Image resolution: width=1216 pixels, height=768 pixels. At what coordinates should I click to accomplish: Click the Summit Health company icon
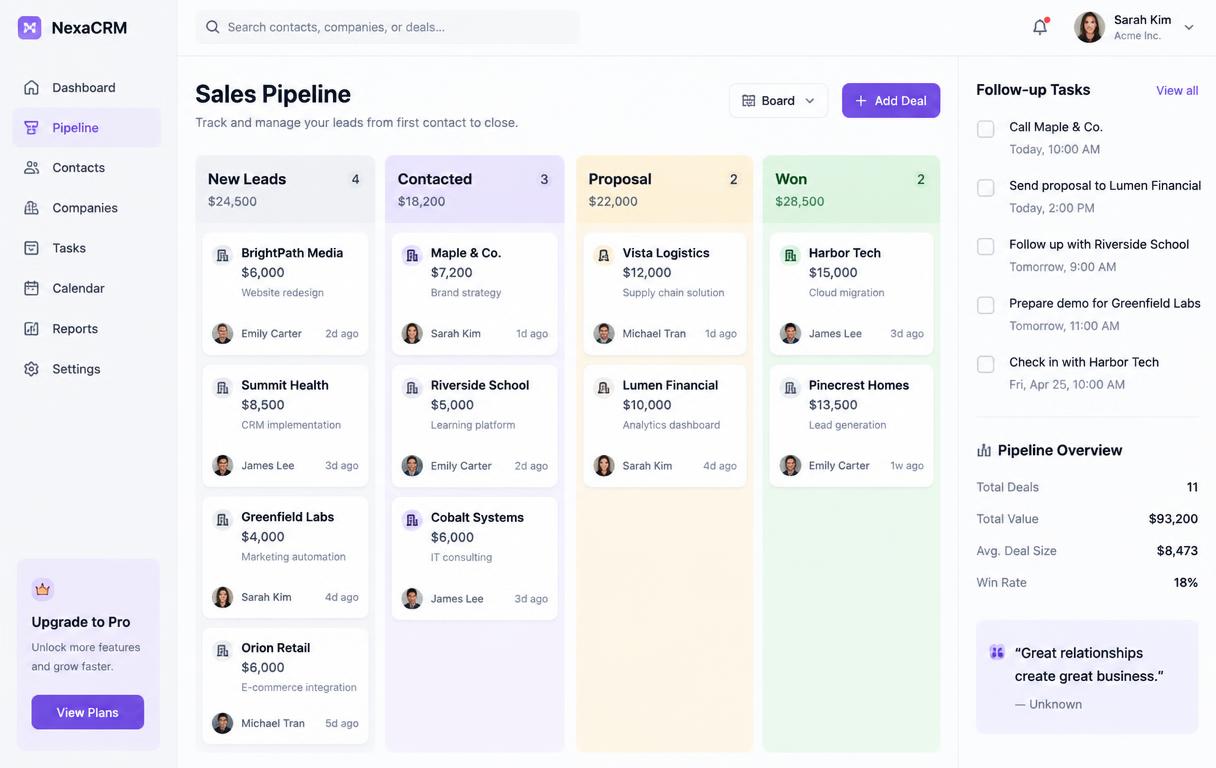point(223,388)
